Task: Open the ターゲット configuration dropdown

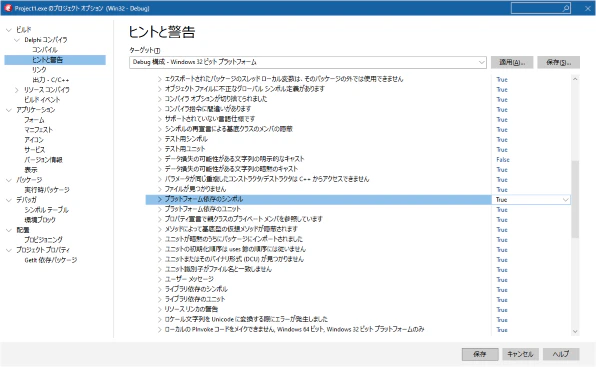Action: pyautogui.click(x=482, y=62)
